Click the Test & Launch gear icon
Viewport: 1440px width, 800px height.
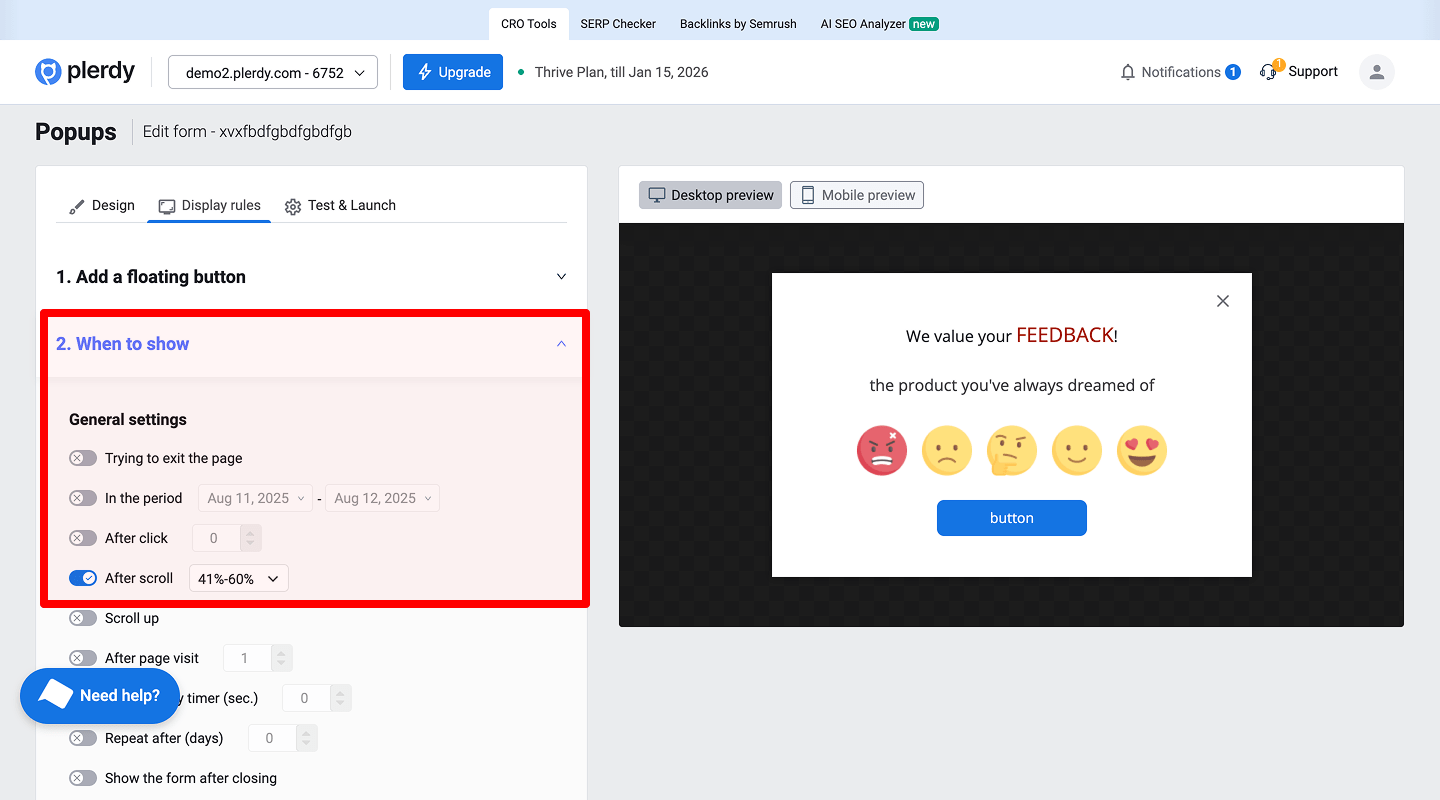tap(293, 205)
